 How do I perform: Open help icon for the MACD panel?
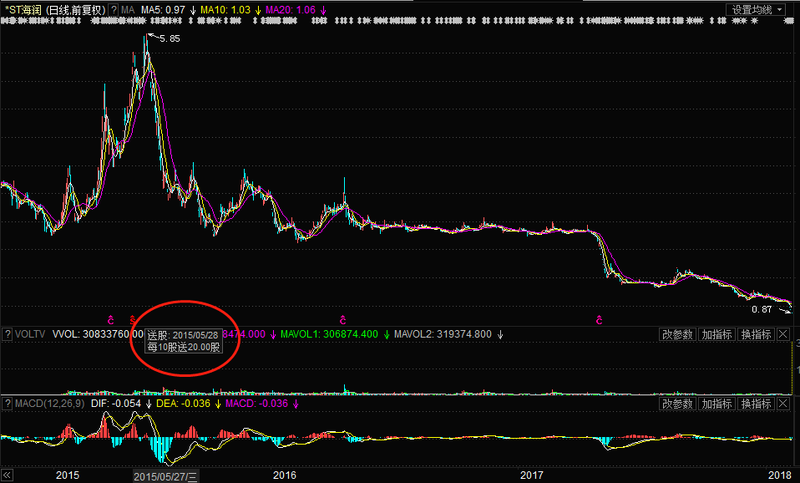click(x=7, y=404)
